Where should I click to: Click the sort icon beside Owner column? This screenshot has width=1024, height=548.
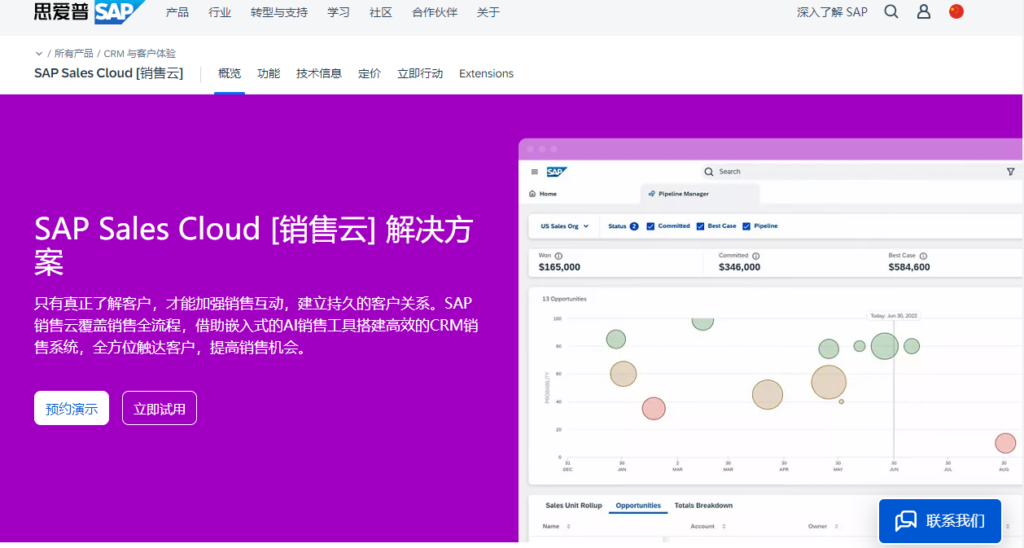[x=836, y=526]
